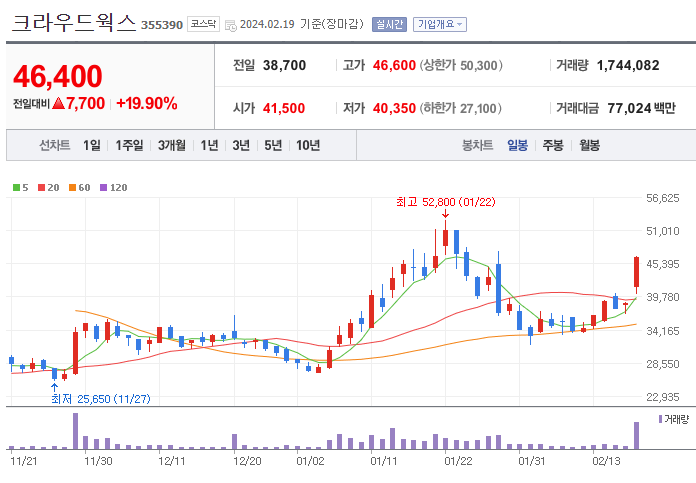Click the 2024.02.19 date text
Screen dimensions: 696x483
click(x=267, y=24)
